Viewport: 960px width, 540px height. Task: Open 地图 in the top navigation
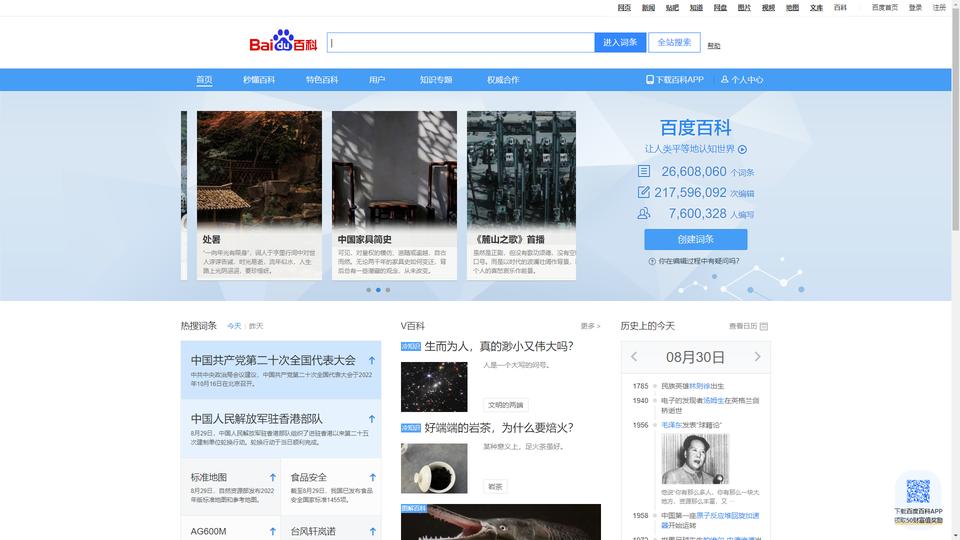click(x=792, y=7)
